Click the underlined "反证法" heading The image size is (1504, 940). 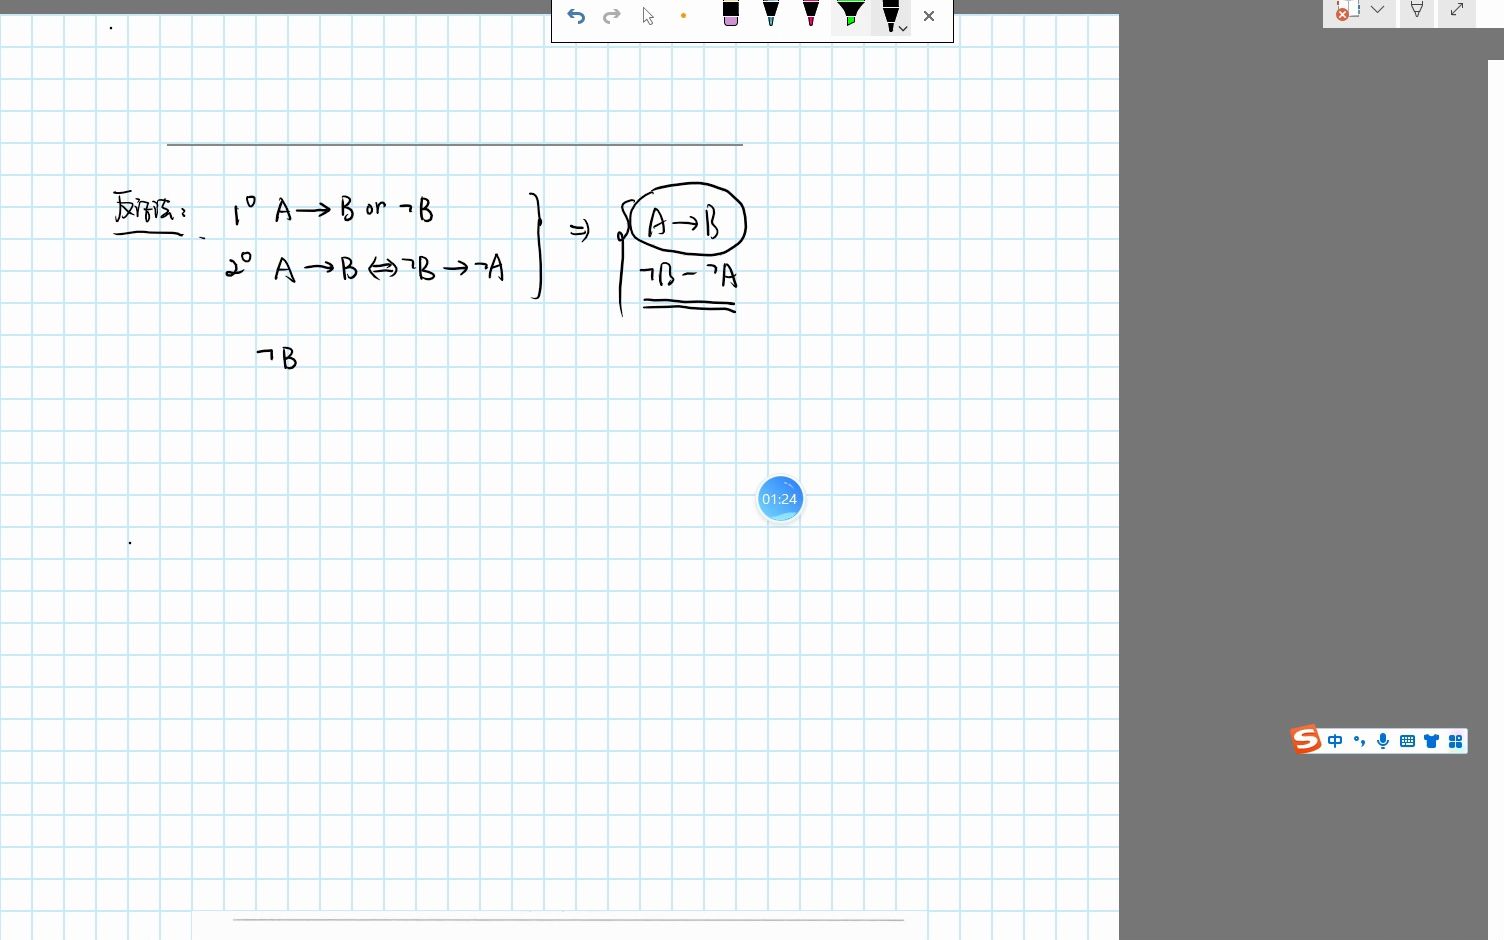pos(149,212)
